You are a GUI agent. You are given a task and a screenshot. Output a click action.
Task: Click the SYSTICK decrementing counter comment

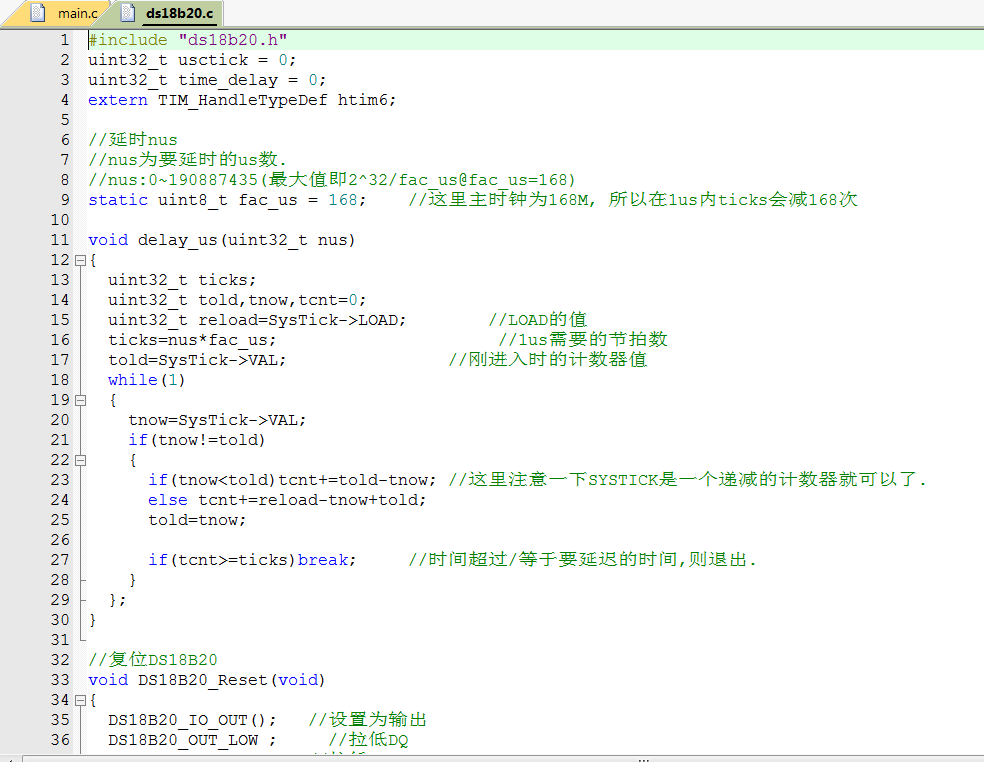coord(687,480)
